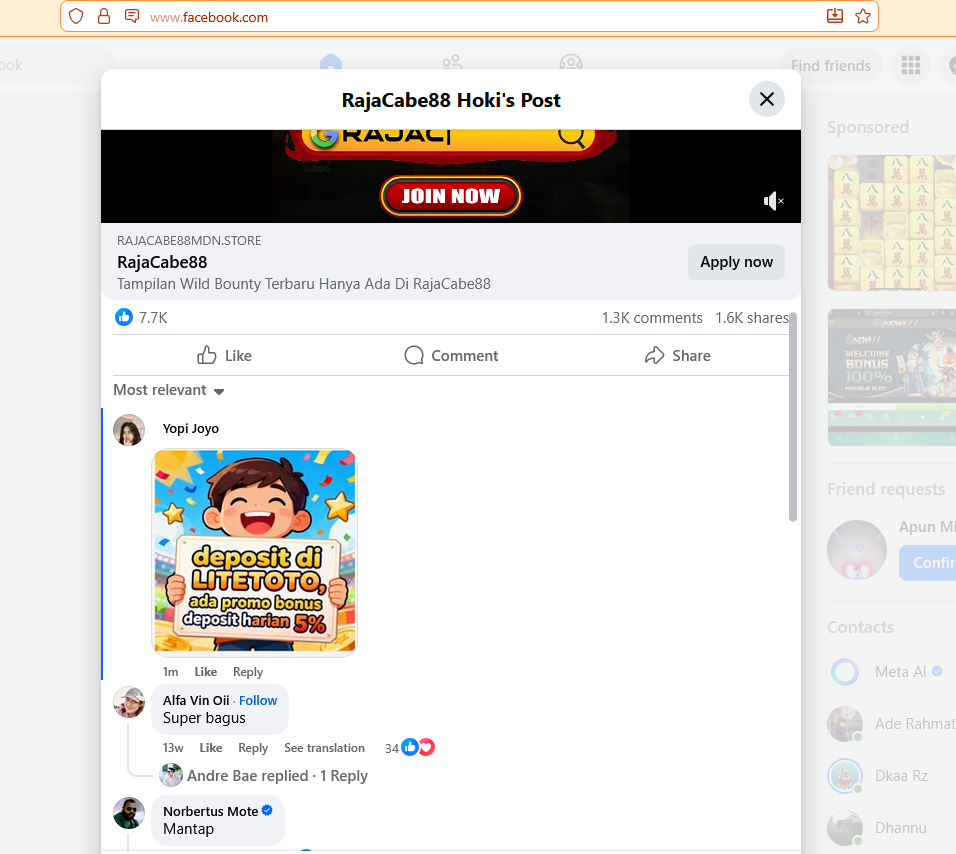
Task: Close the RajaCabe88 Hoki's Post dialog
Action: click(x=766, y=99)
